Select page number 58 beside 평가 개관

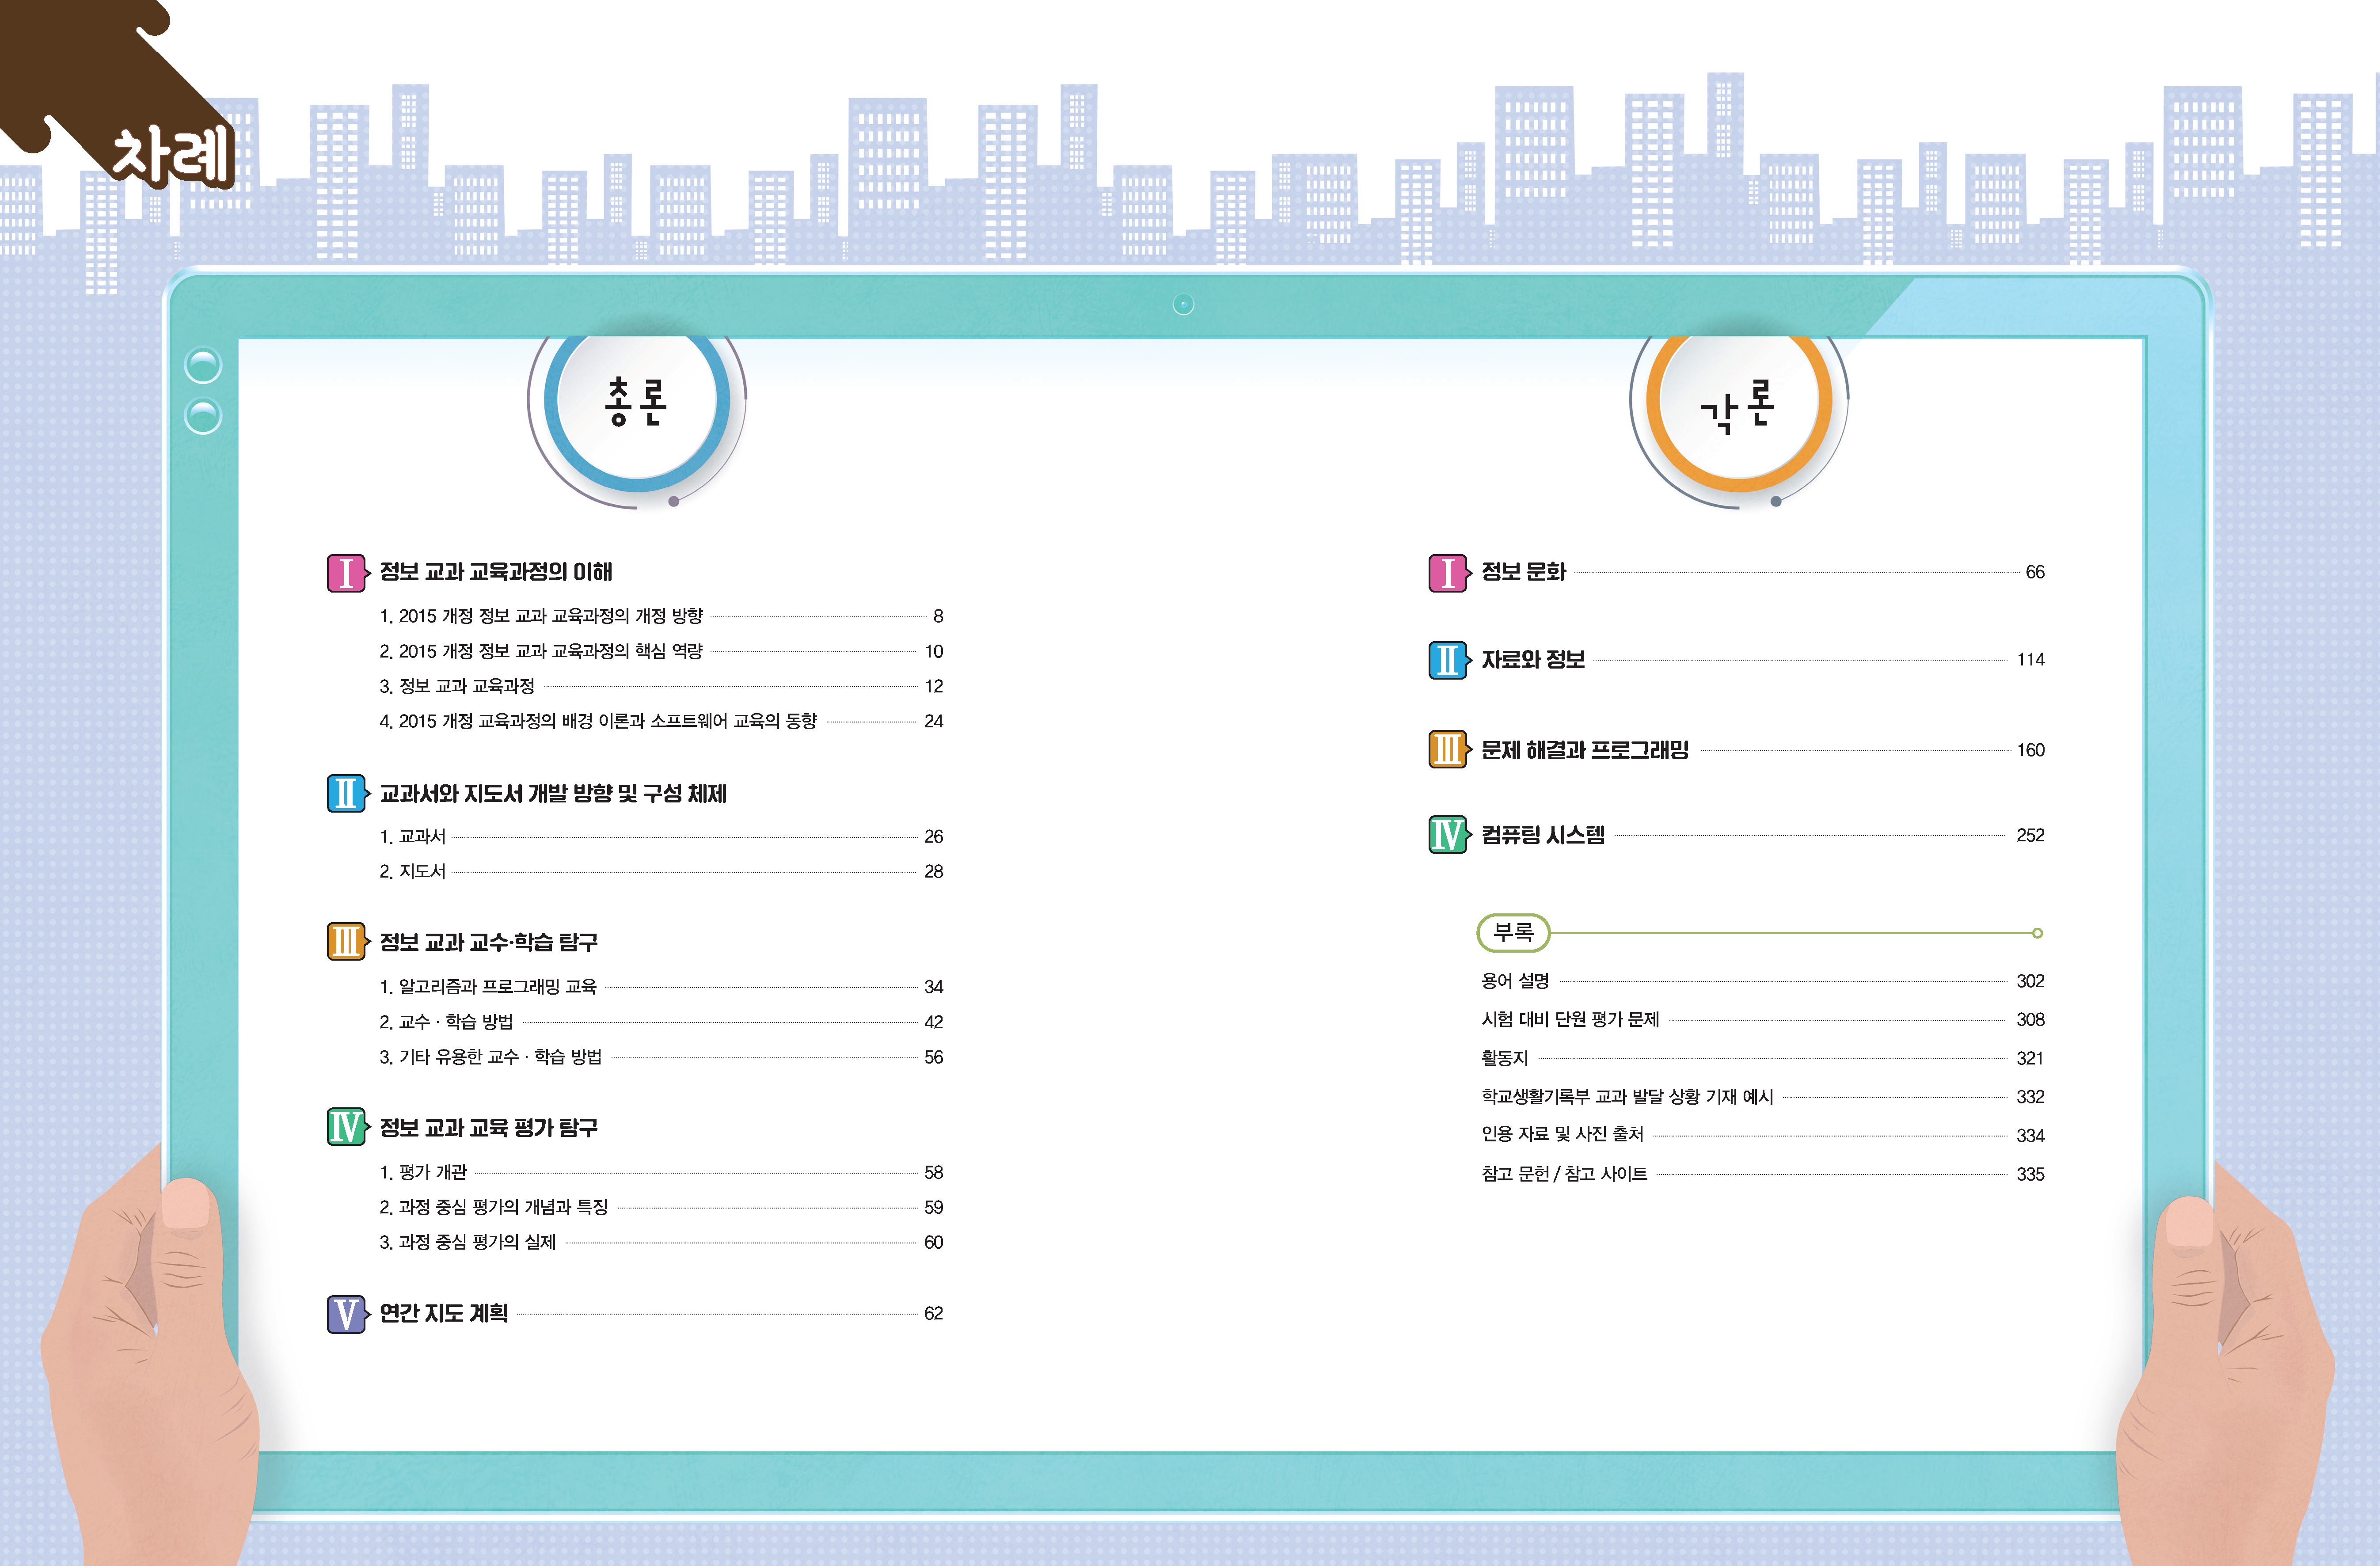[x=934, y=1172]
